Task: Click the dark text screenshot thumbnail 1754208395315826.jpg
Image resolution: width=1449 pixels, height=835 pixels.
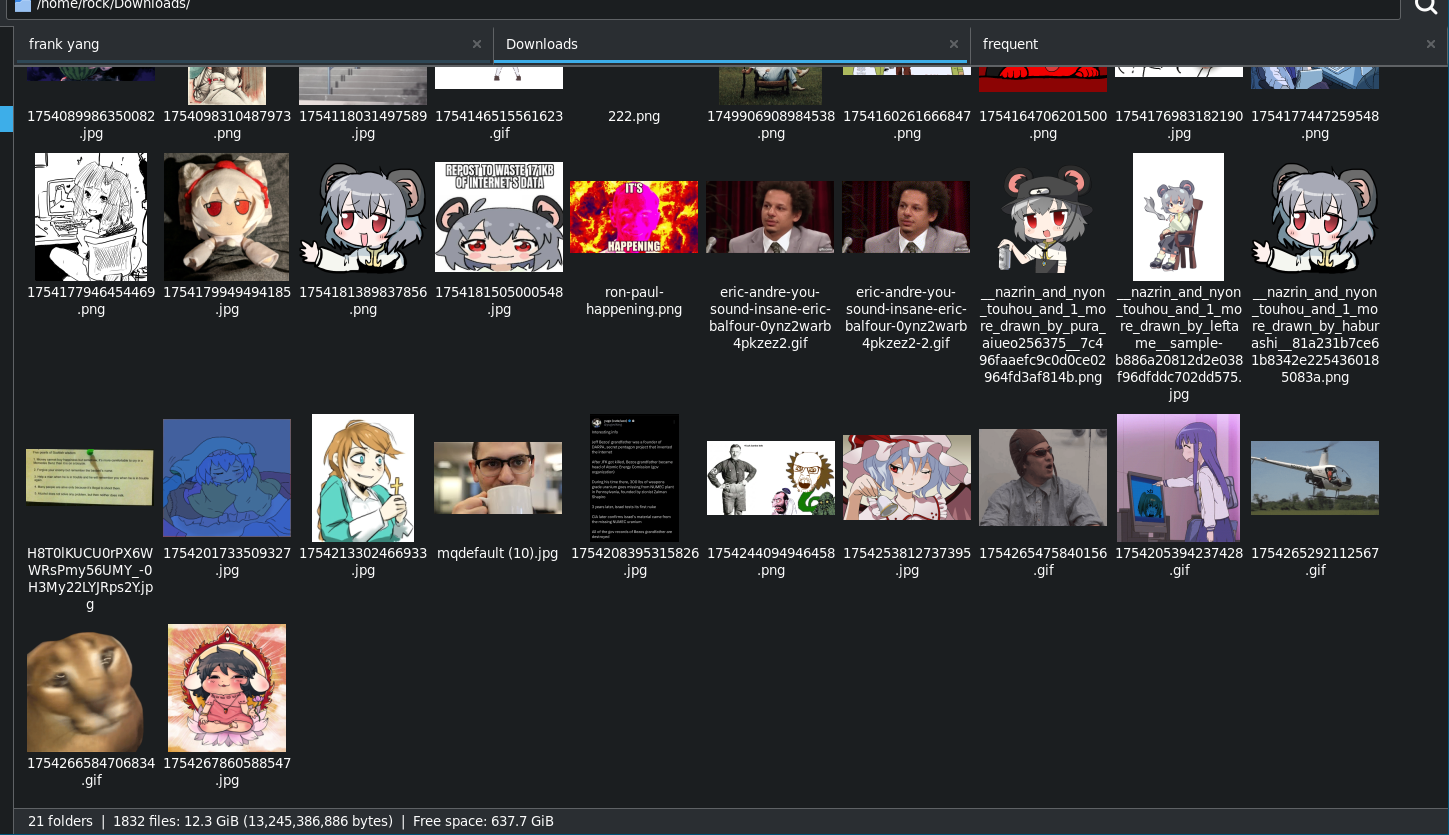Action: [x=634, y=478]
